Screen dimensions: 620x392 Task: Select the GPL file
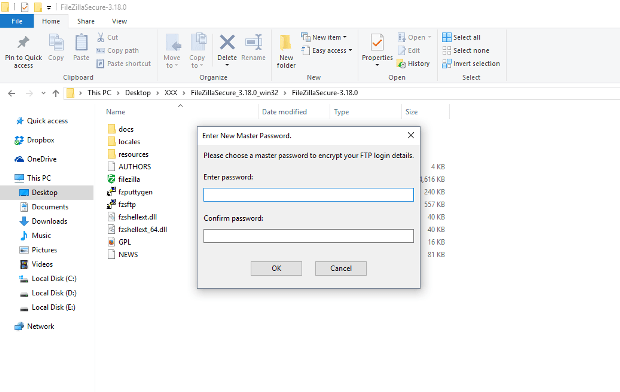[x=119, y=242]
